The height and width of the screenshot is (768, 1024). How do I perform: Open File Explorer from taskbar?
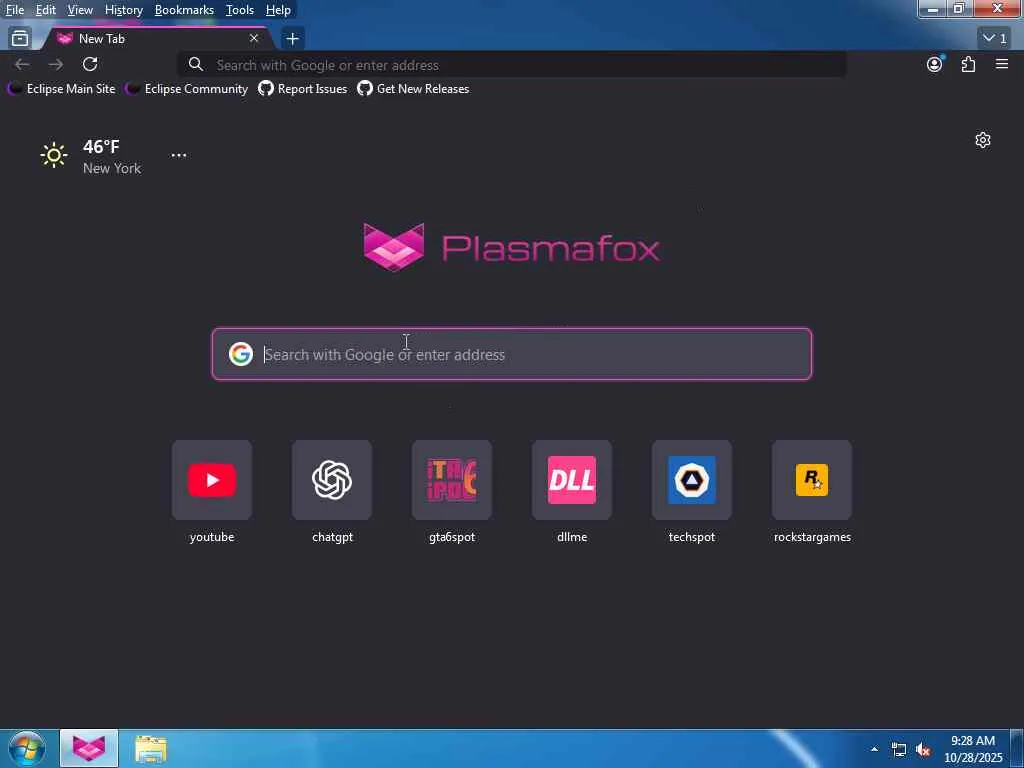(151, 748)
